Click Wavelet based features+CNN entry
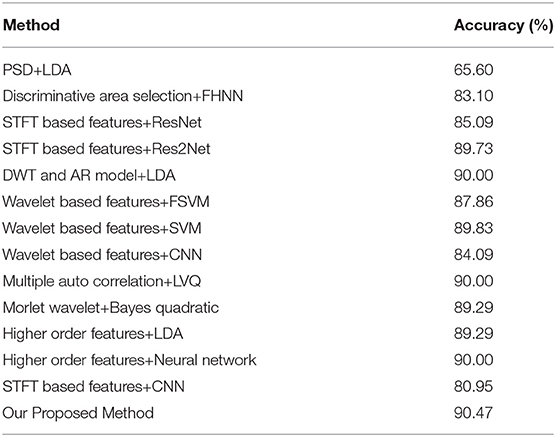Screen dimensions: 556x437 click(102, 255)
